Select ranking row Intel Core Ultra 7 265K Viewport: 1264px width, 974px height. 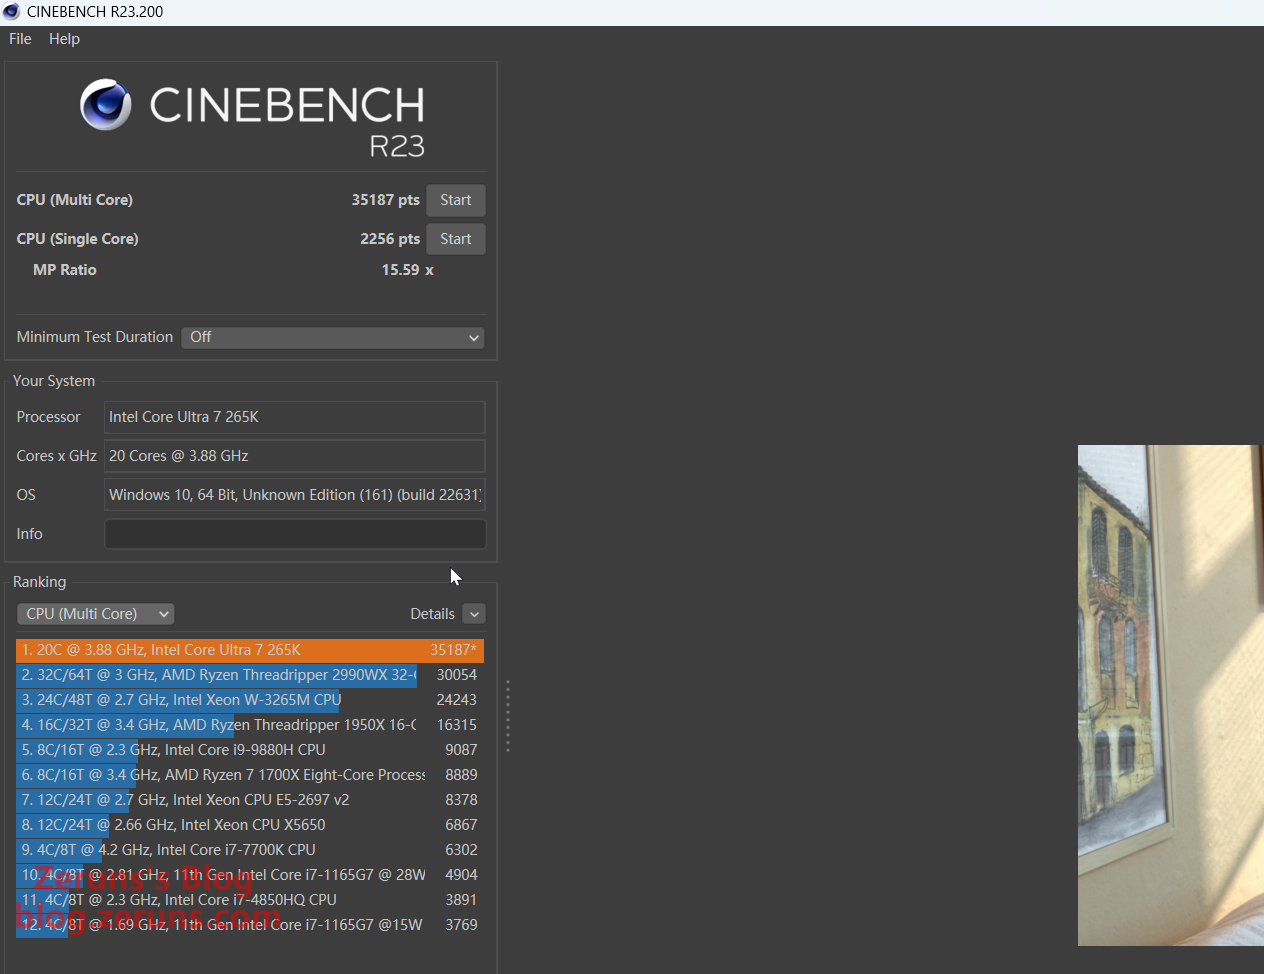(x=250, y=650)
